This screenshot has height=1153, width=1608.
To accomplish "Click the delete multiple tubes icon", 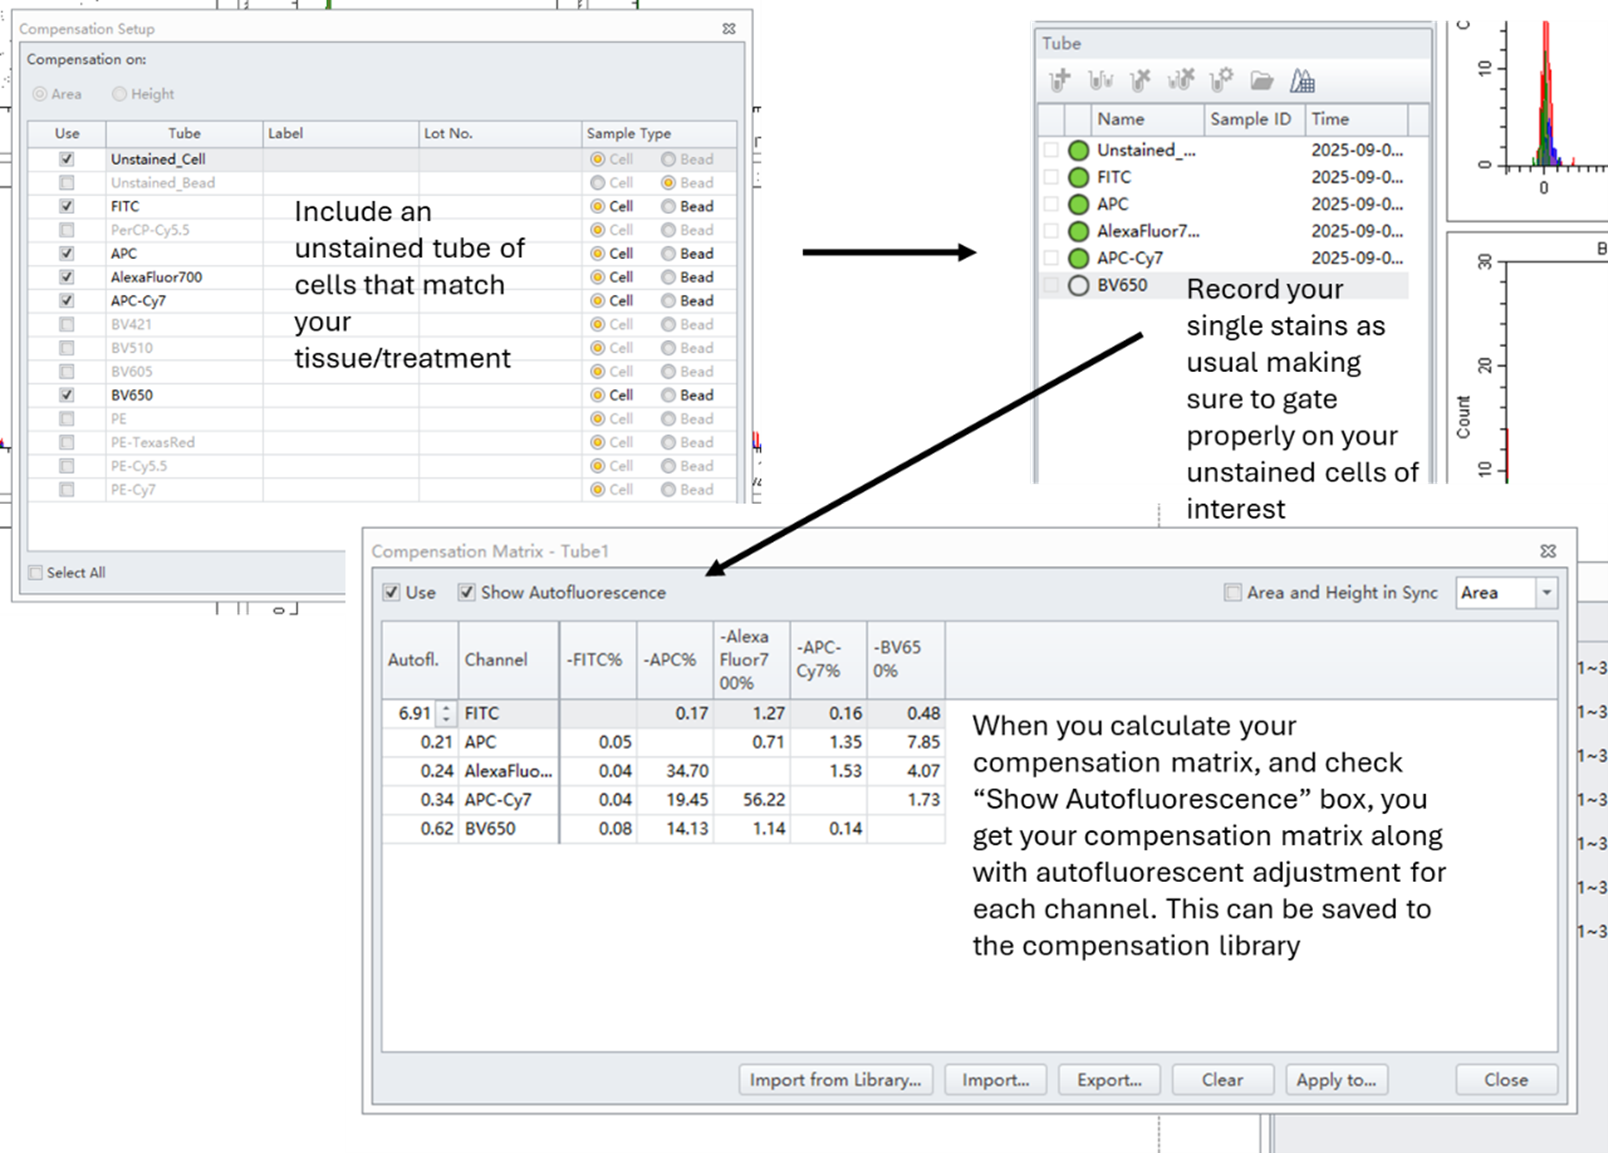I will pos(1181,79).
